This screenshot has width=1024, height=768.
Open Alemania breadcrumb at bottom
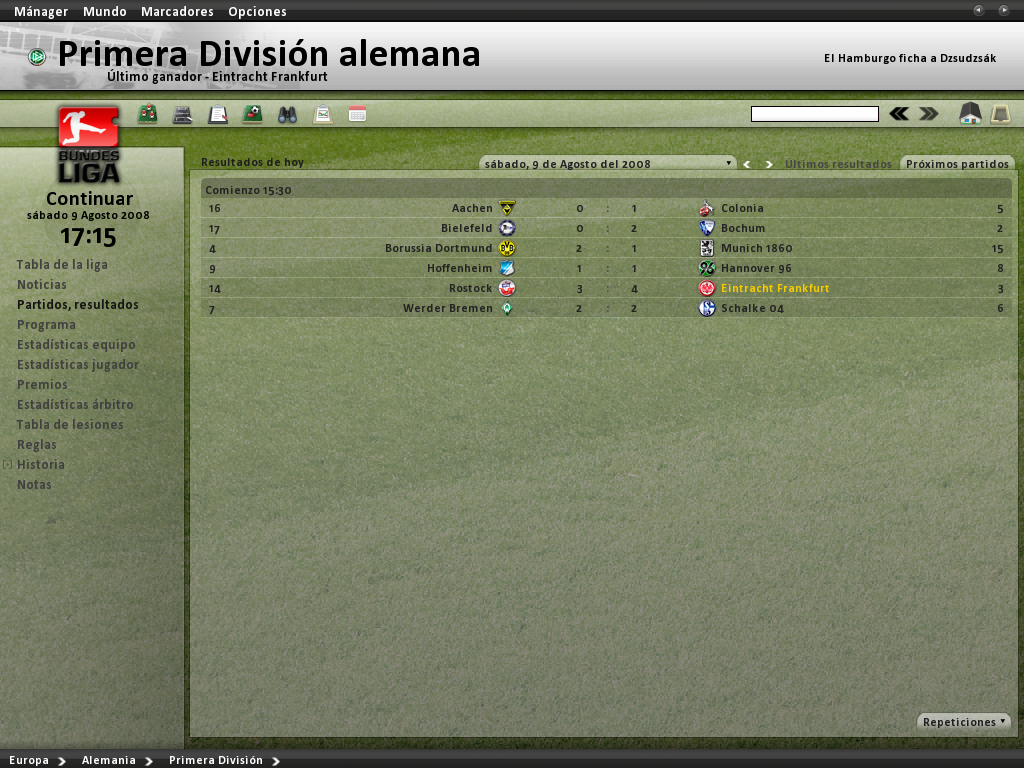click(108, 760)
